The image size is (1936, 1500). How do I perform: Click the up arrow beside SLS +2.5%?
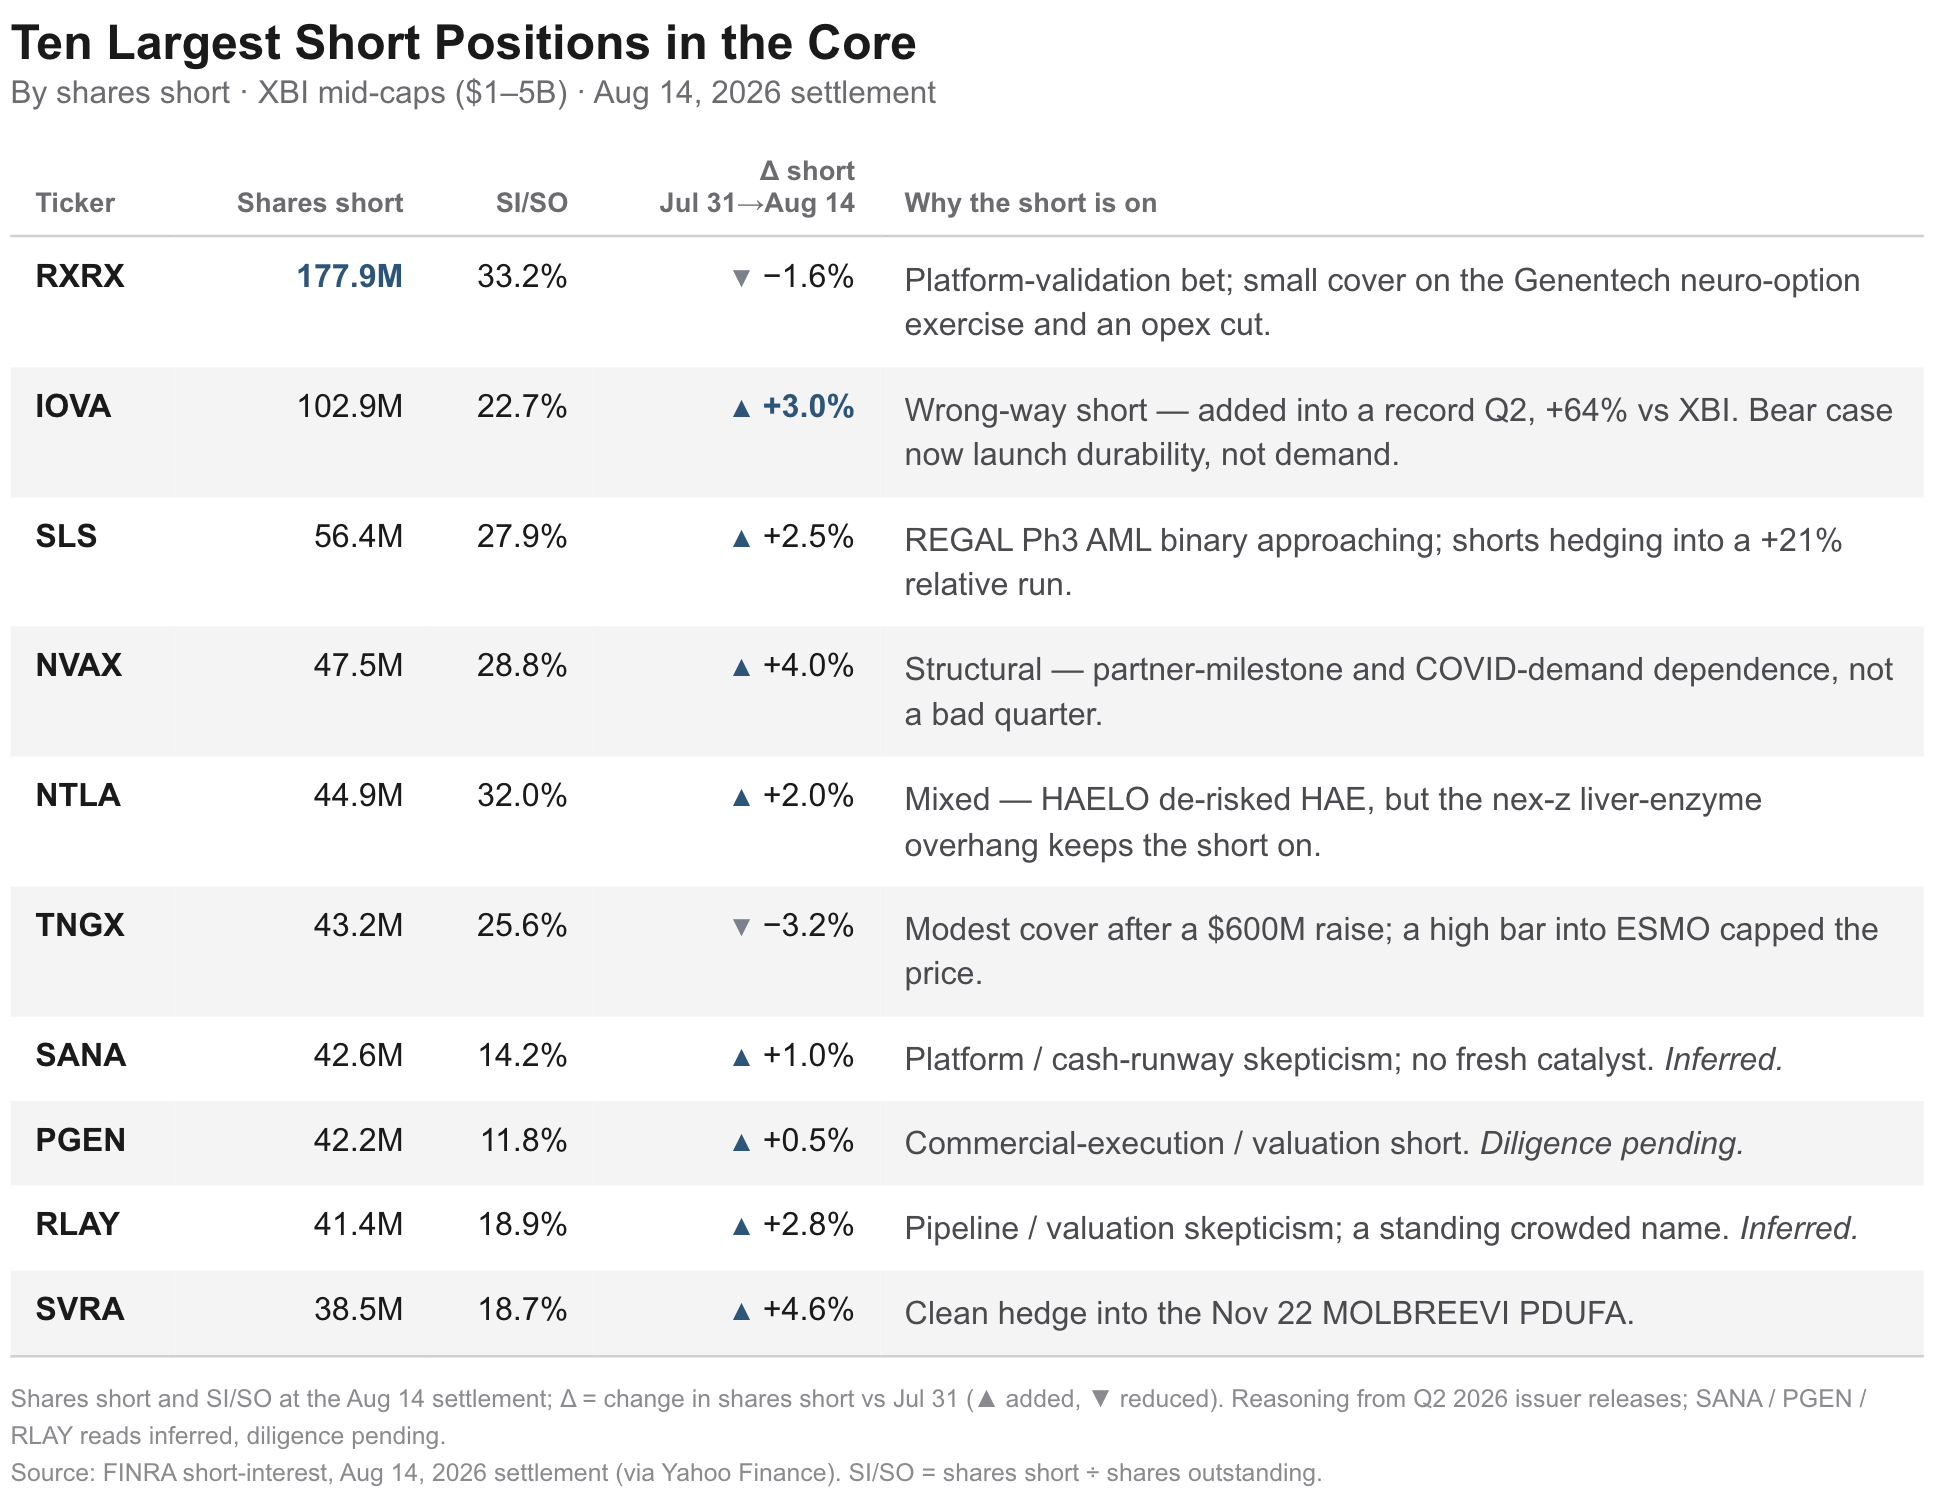click(741, 538)
